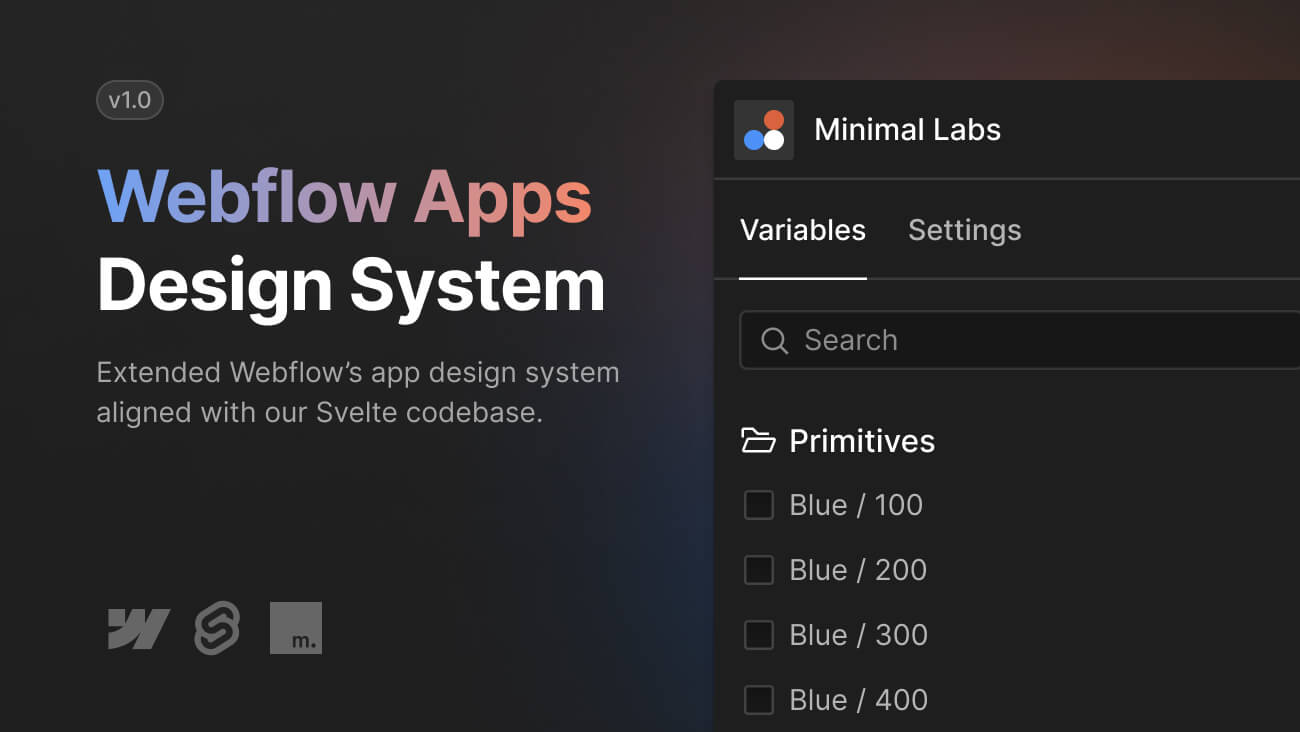Check the Blue / 100 checkbox
Image resolution: width=1300 pixels, height=732 pixels.
tap(758, 505)
